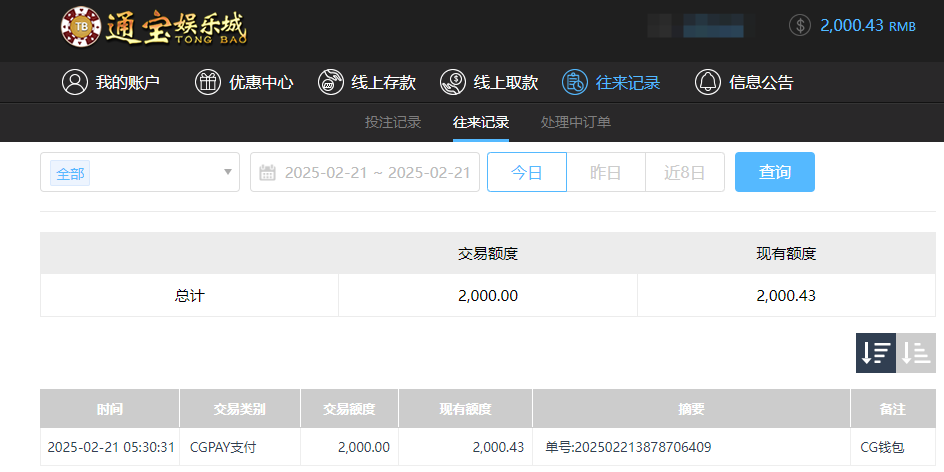Click the transaction records document icon
944x472 pixels.
575,82
